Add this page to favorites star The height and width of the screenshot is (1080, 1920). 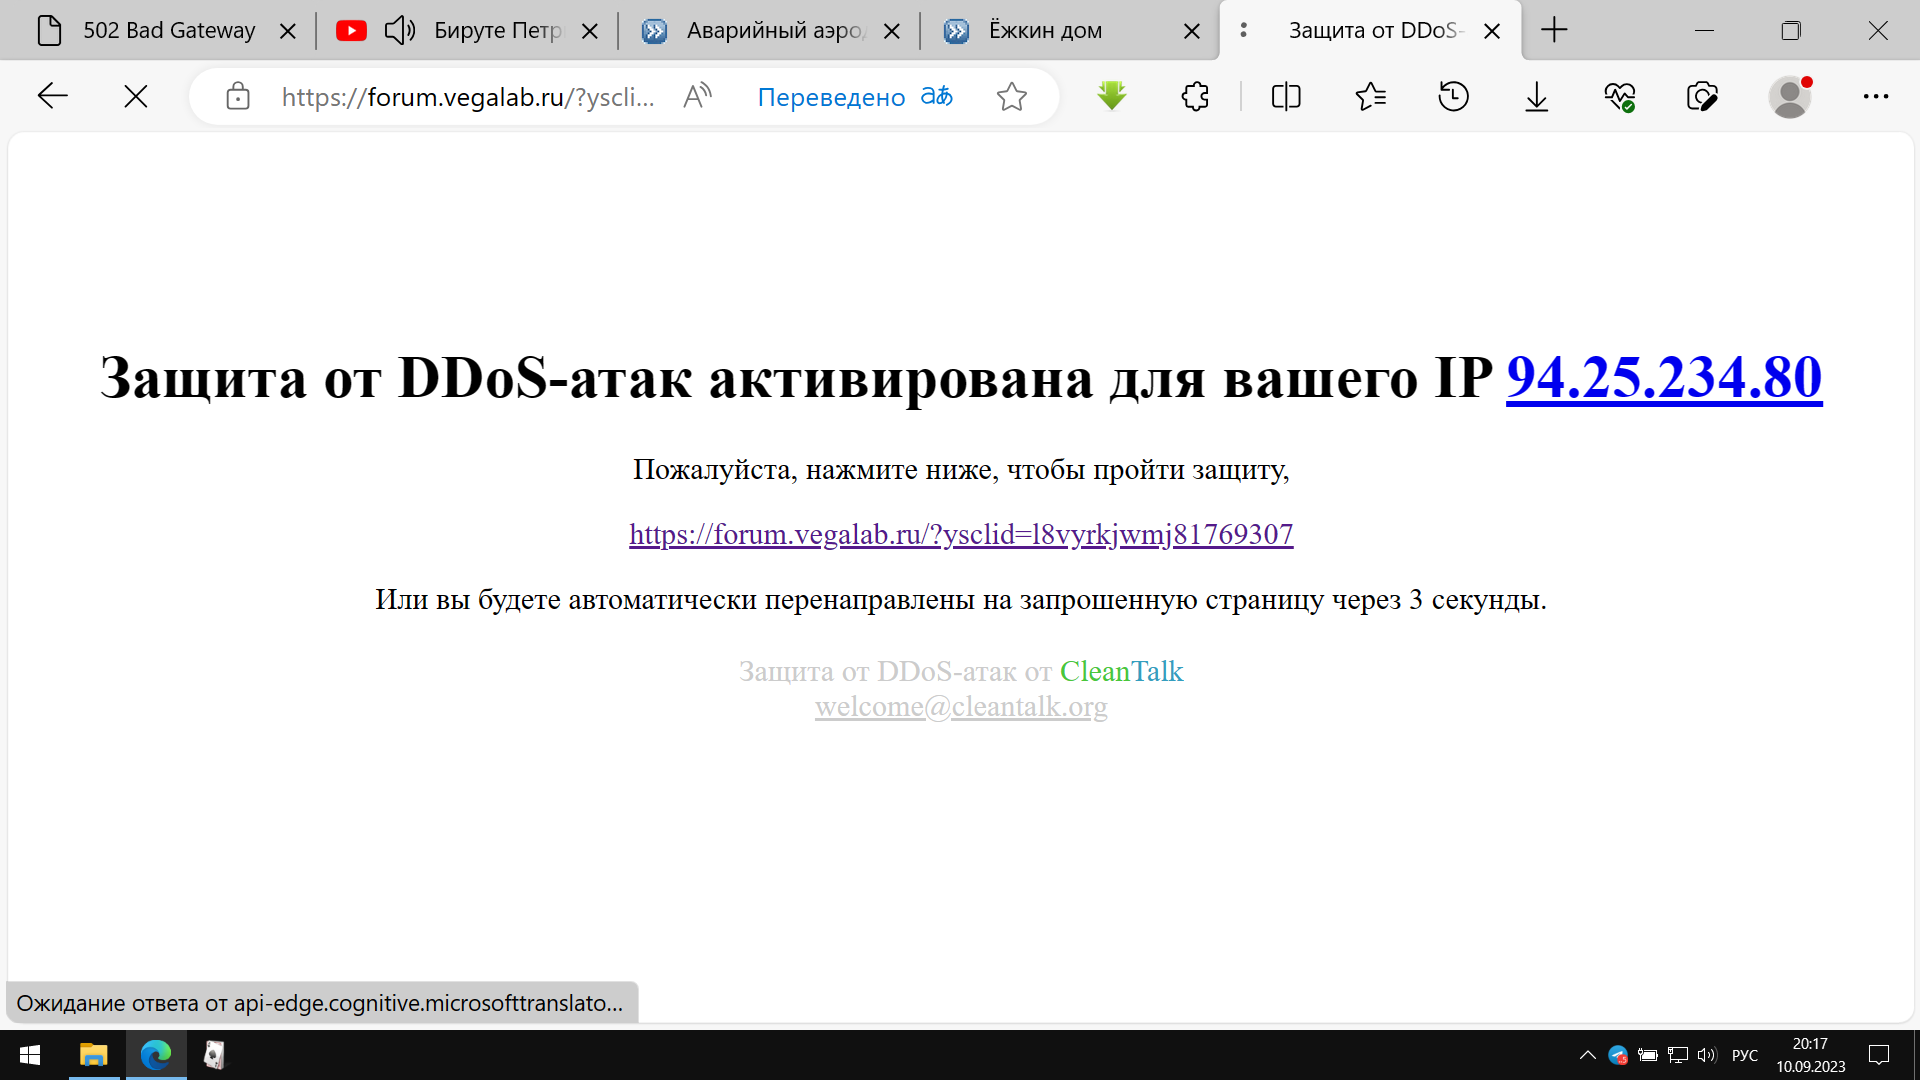coord(1012,96)
